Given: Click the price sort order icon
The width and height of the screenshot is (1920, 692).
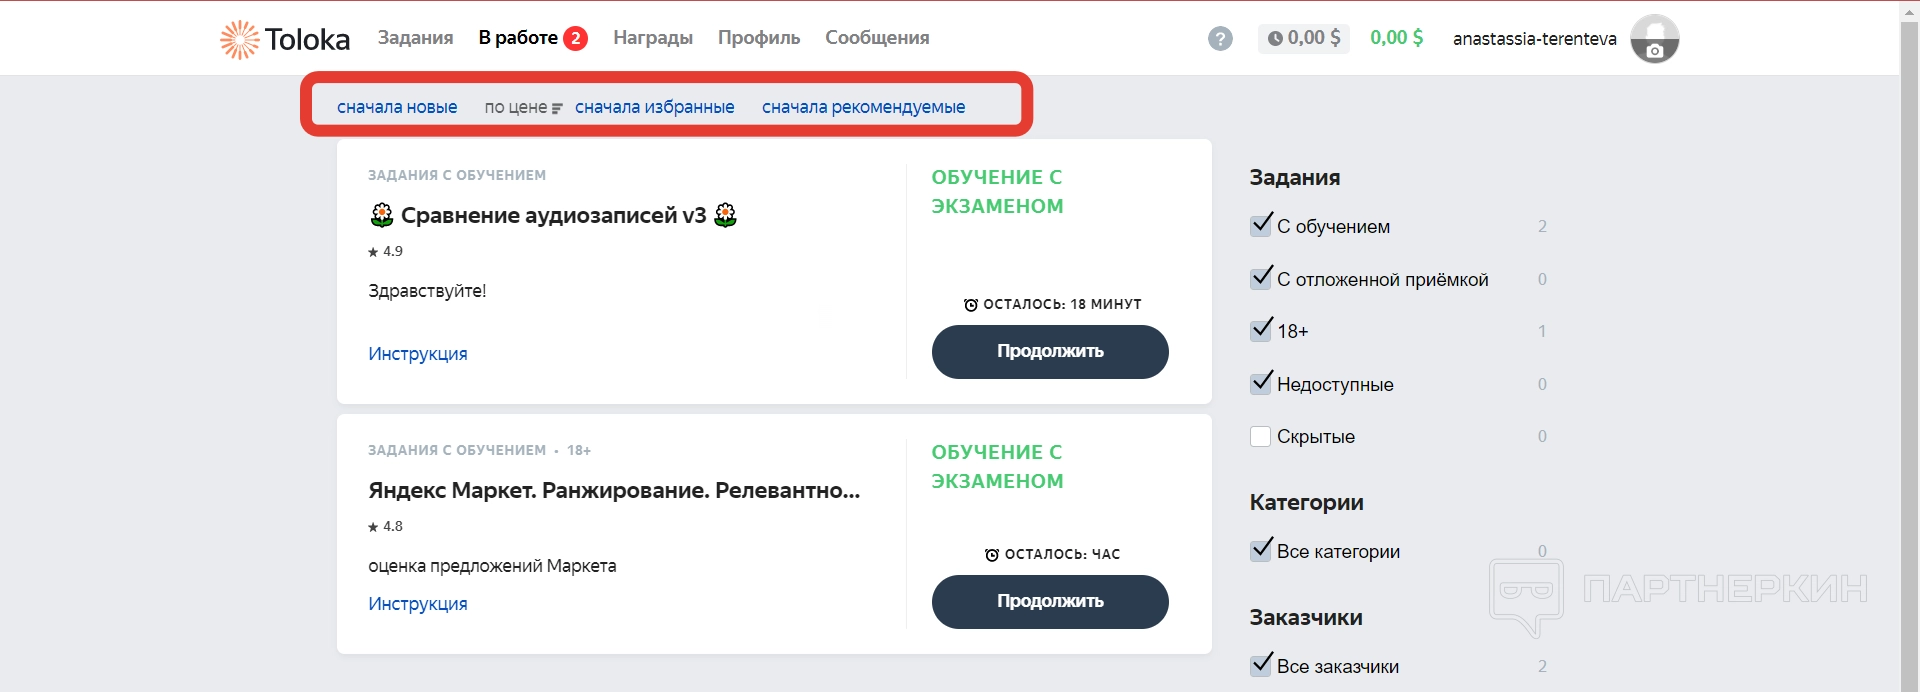Looking at the screenshot, I should click(x=557, y=108).
